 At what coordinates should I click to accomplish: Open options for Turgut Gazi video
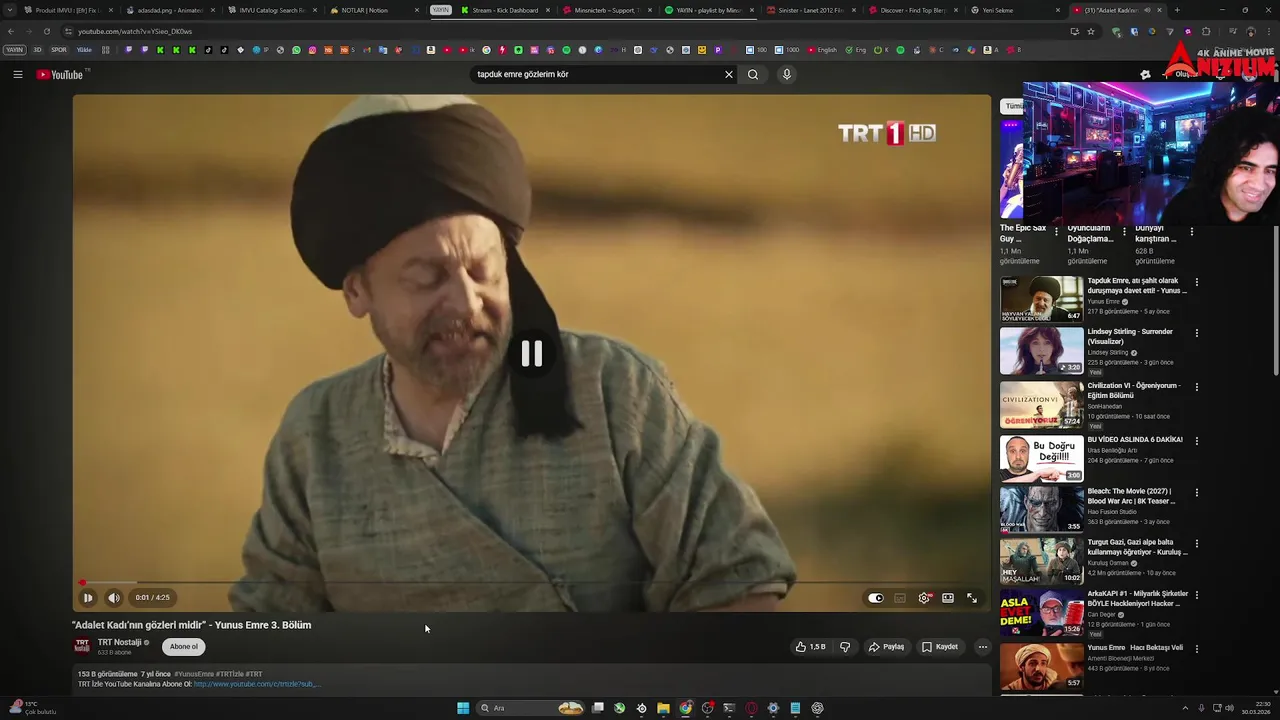click(1196, 544)
